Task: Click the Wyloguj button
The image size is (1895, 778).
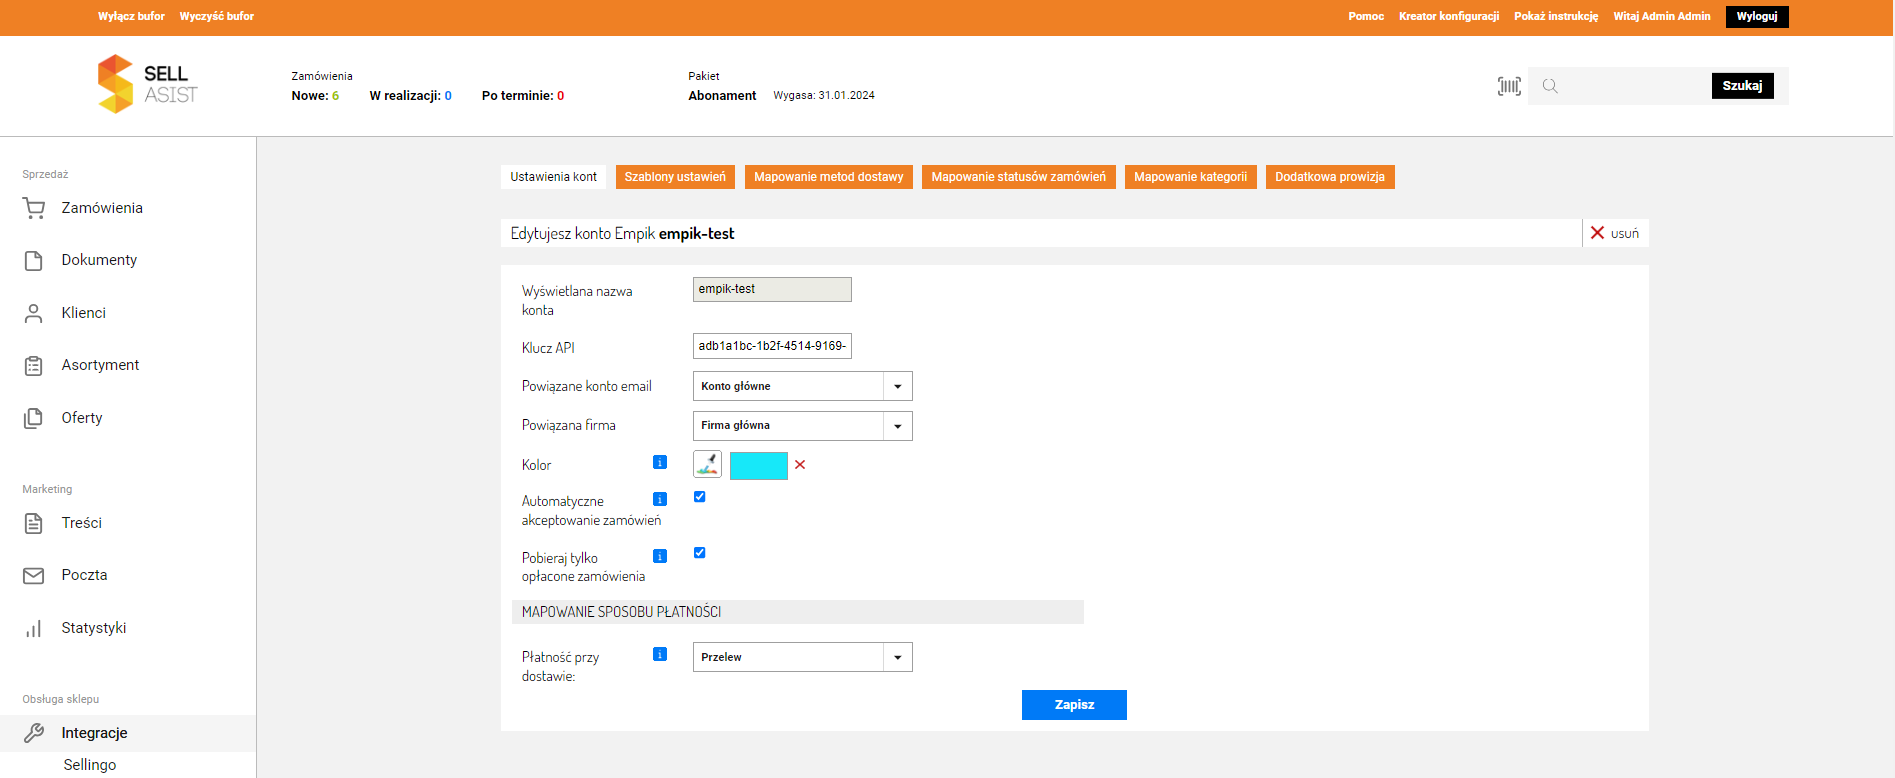Action: (x=1756, y=16)
